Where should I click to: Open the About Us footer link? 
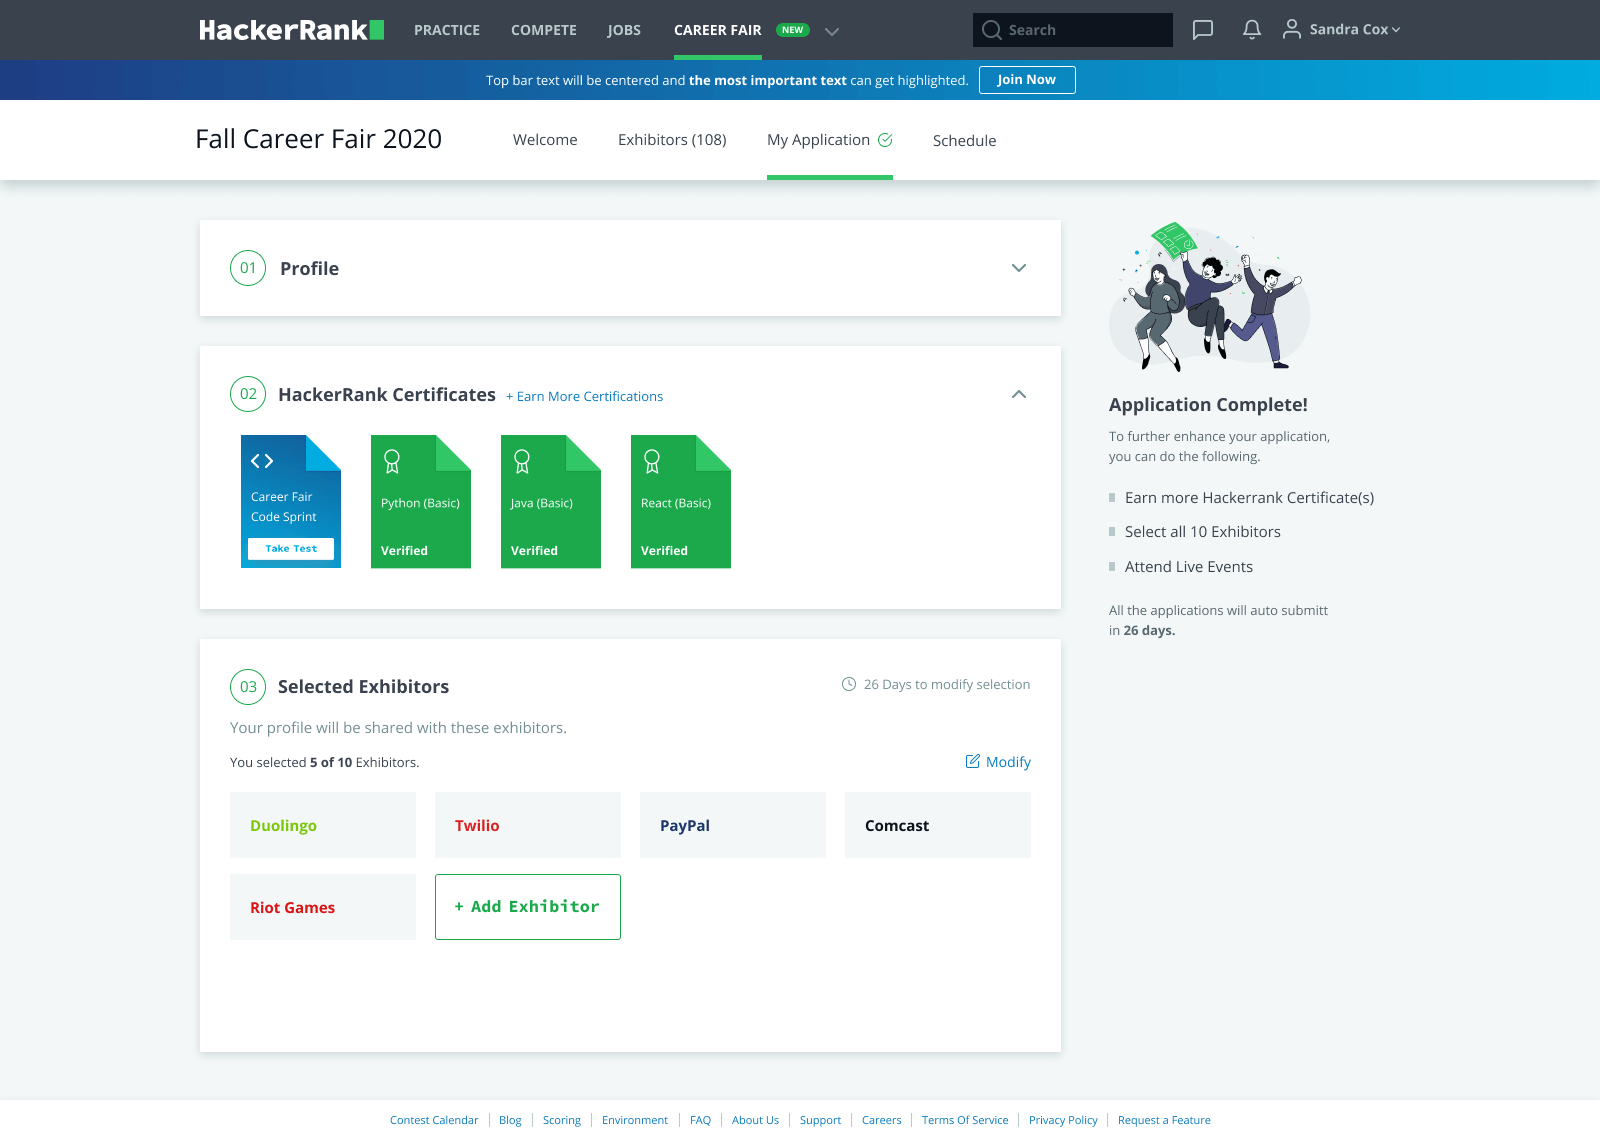[755, 1120]
